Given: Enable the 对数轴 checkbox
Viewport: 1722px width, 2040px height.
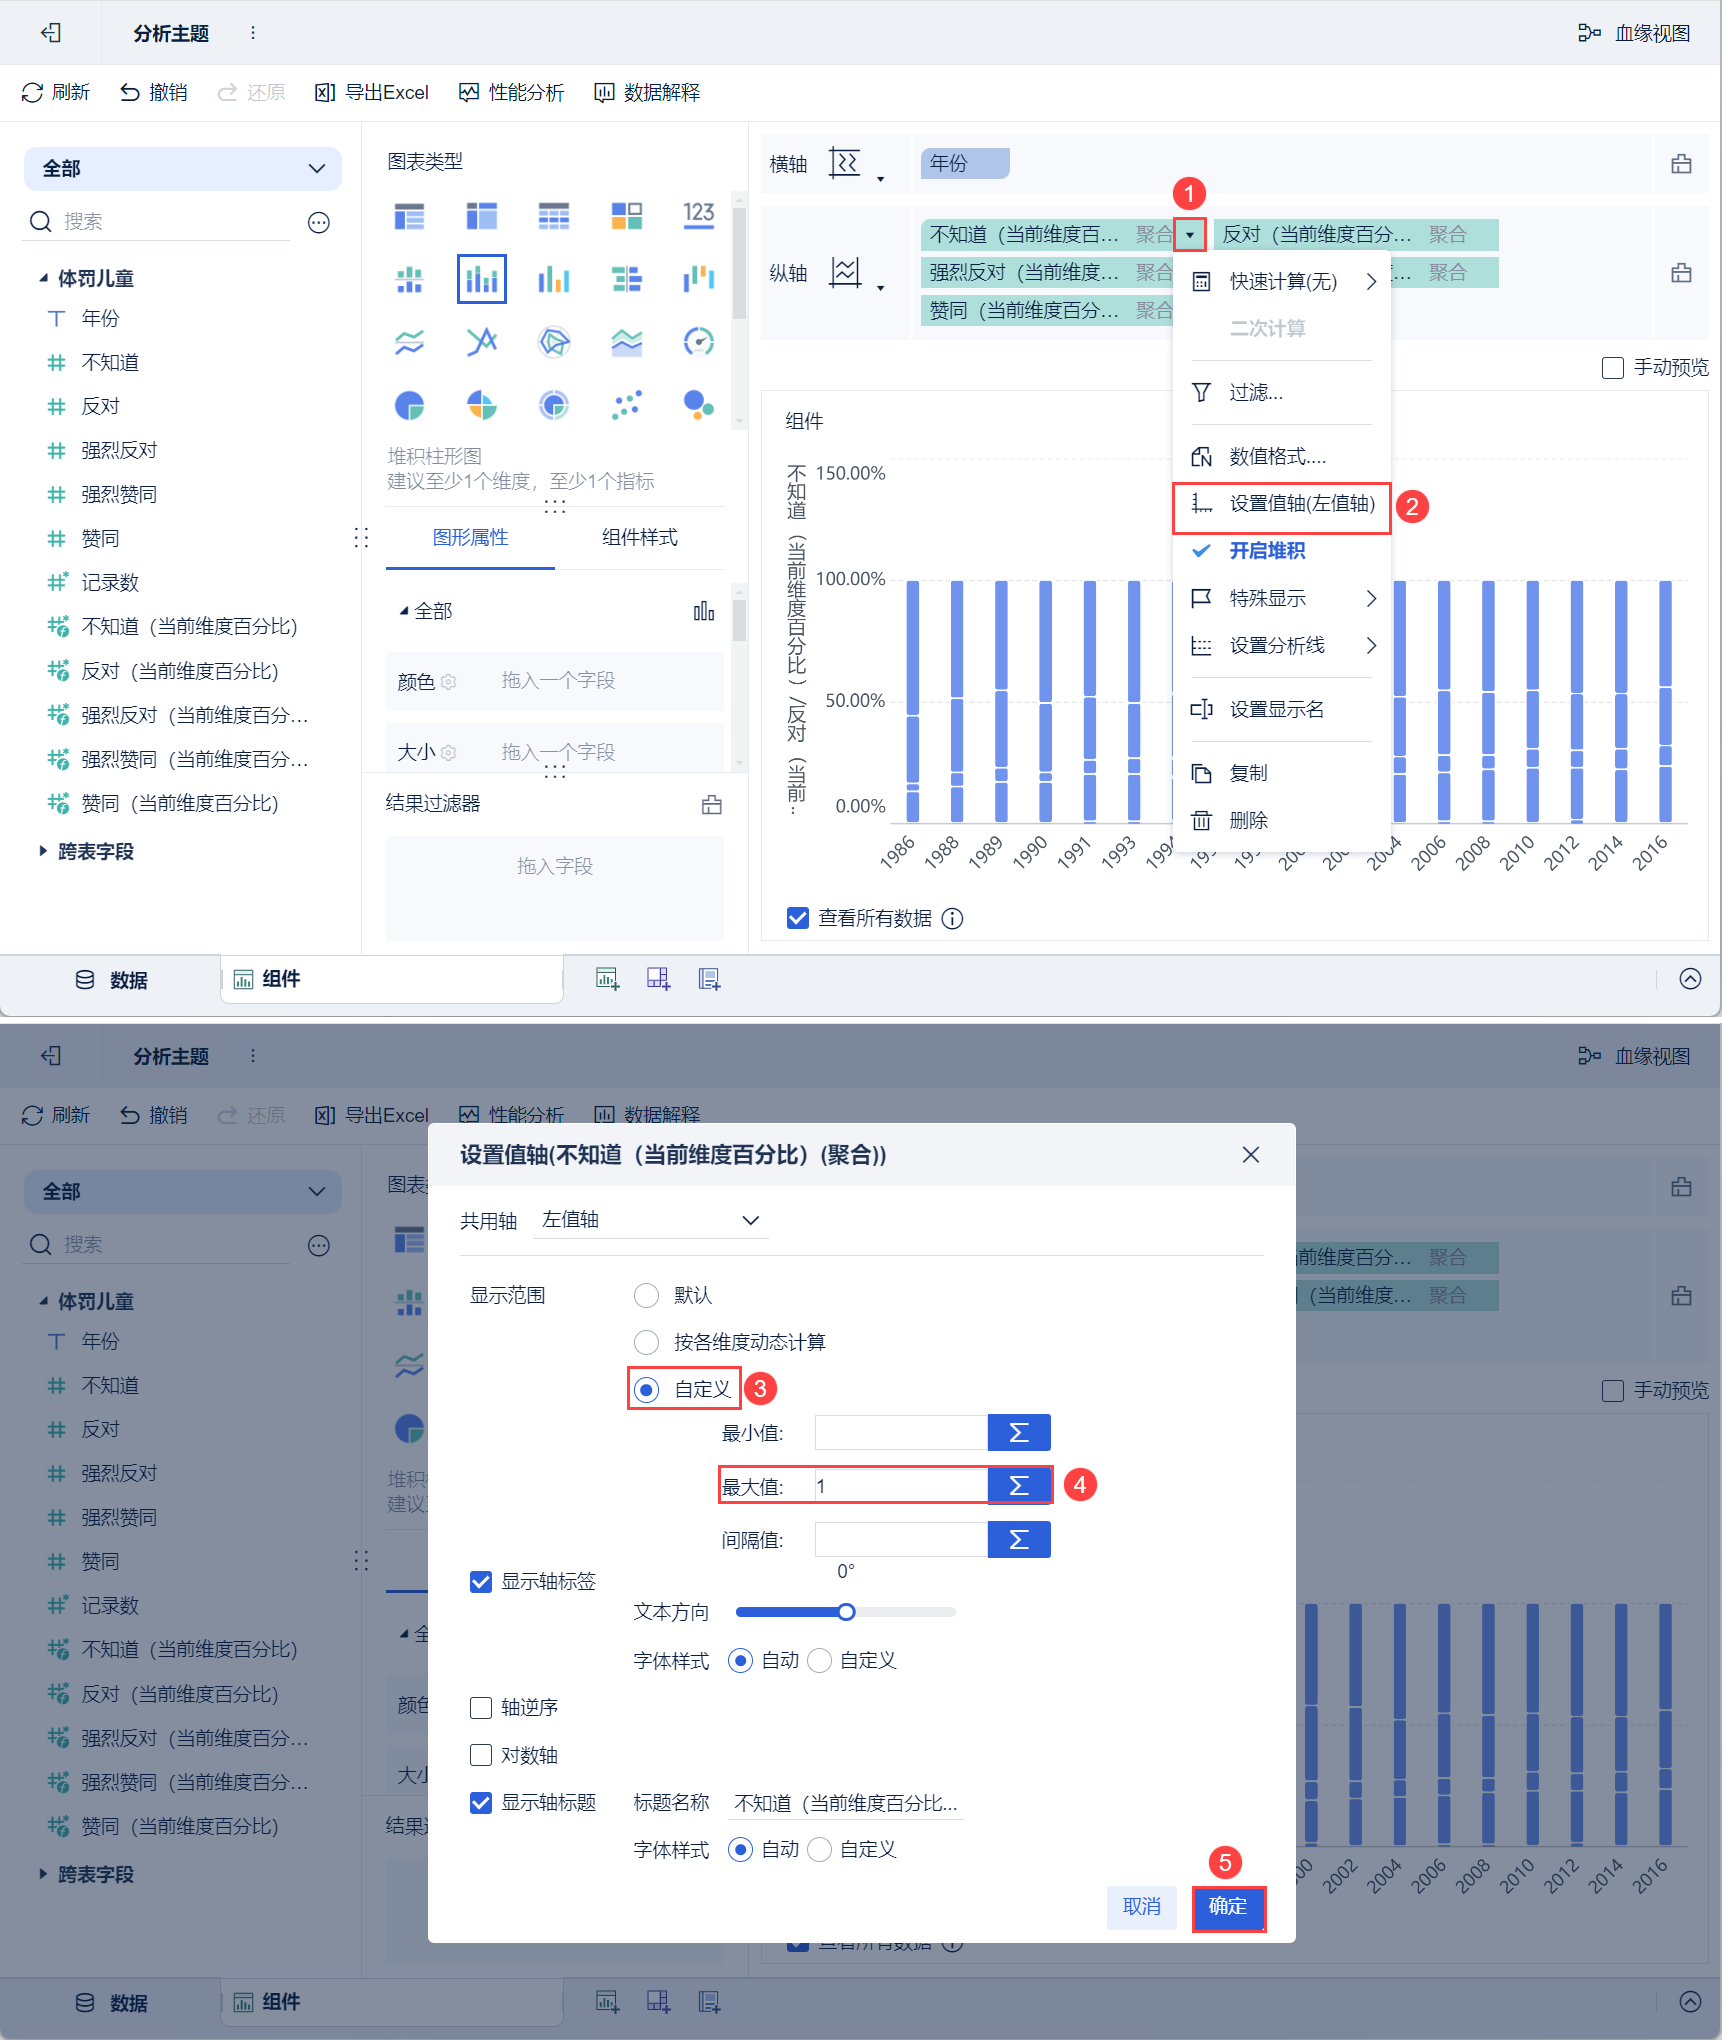Looking at the screenshot, I should [481, 1755].
